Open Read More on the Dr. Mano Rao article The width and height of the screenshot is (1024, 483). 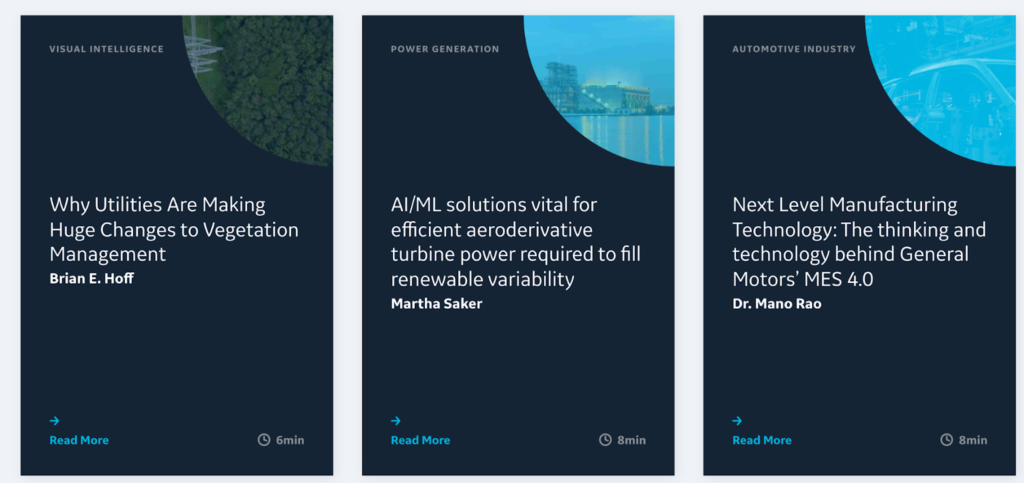pos(762,440)
